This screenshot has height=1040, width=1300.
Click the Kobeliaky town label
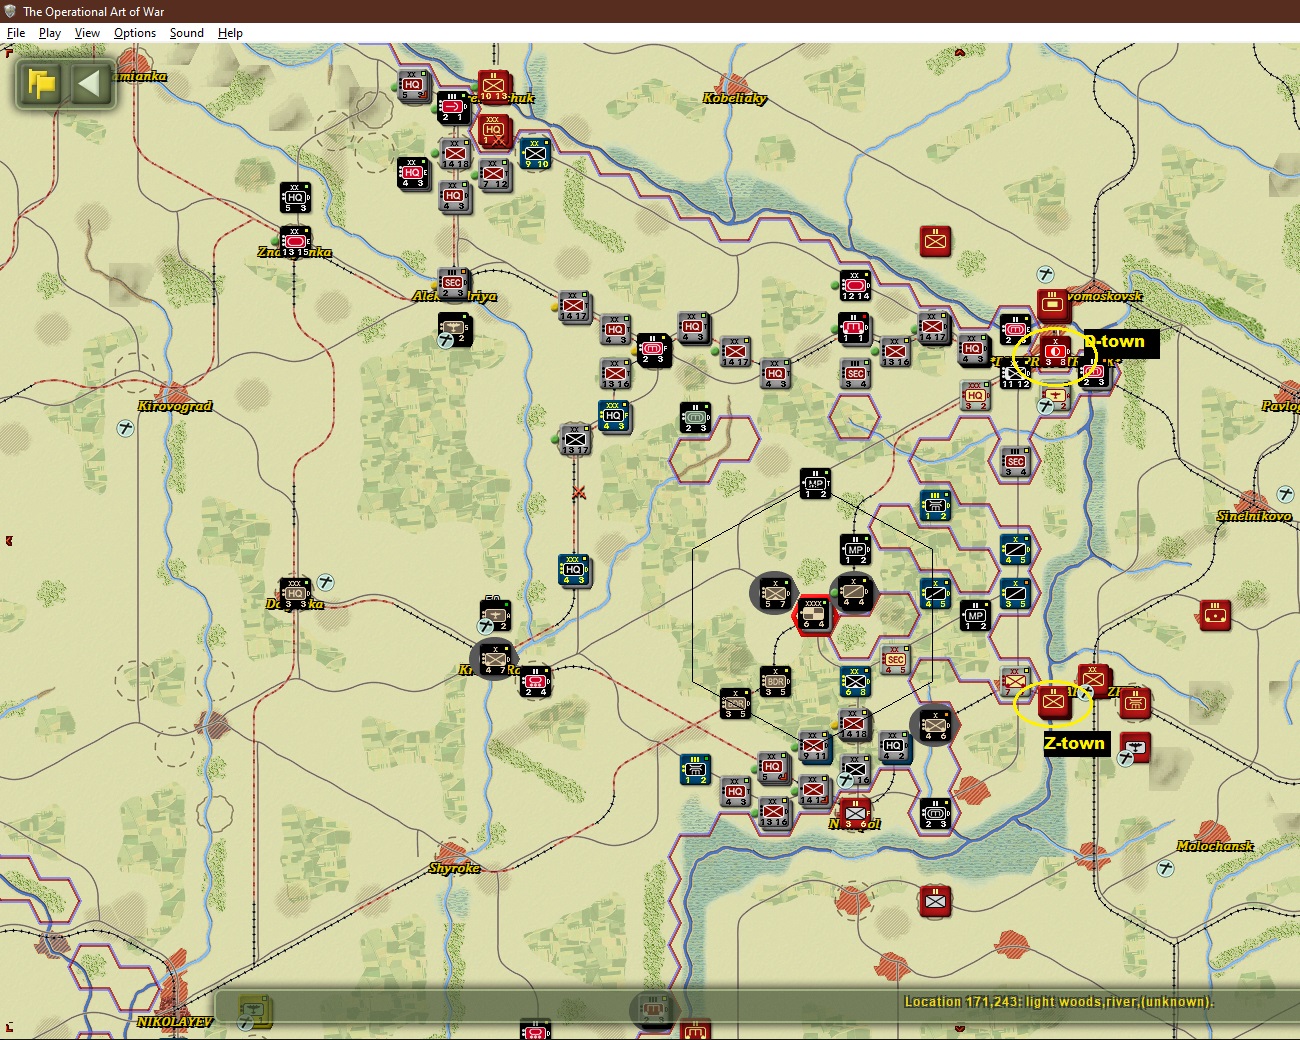point(735,98)
